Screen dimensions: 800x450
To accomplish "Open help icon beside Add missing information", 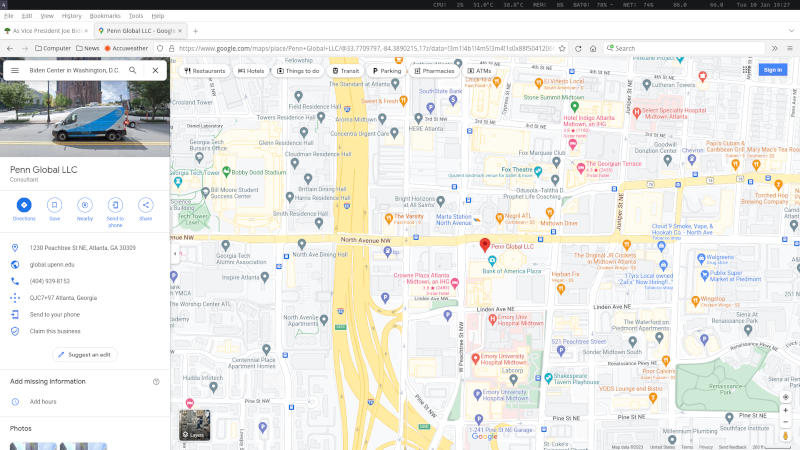I will (156, 382).
